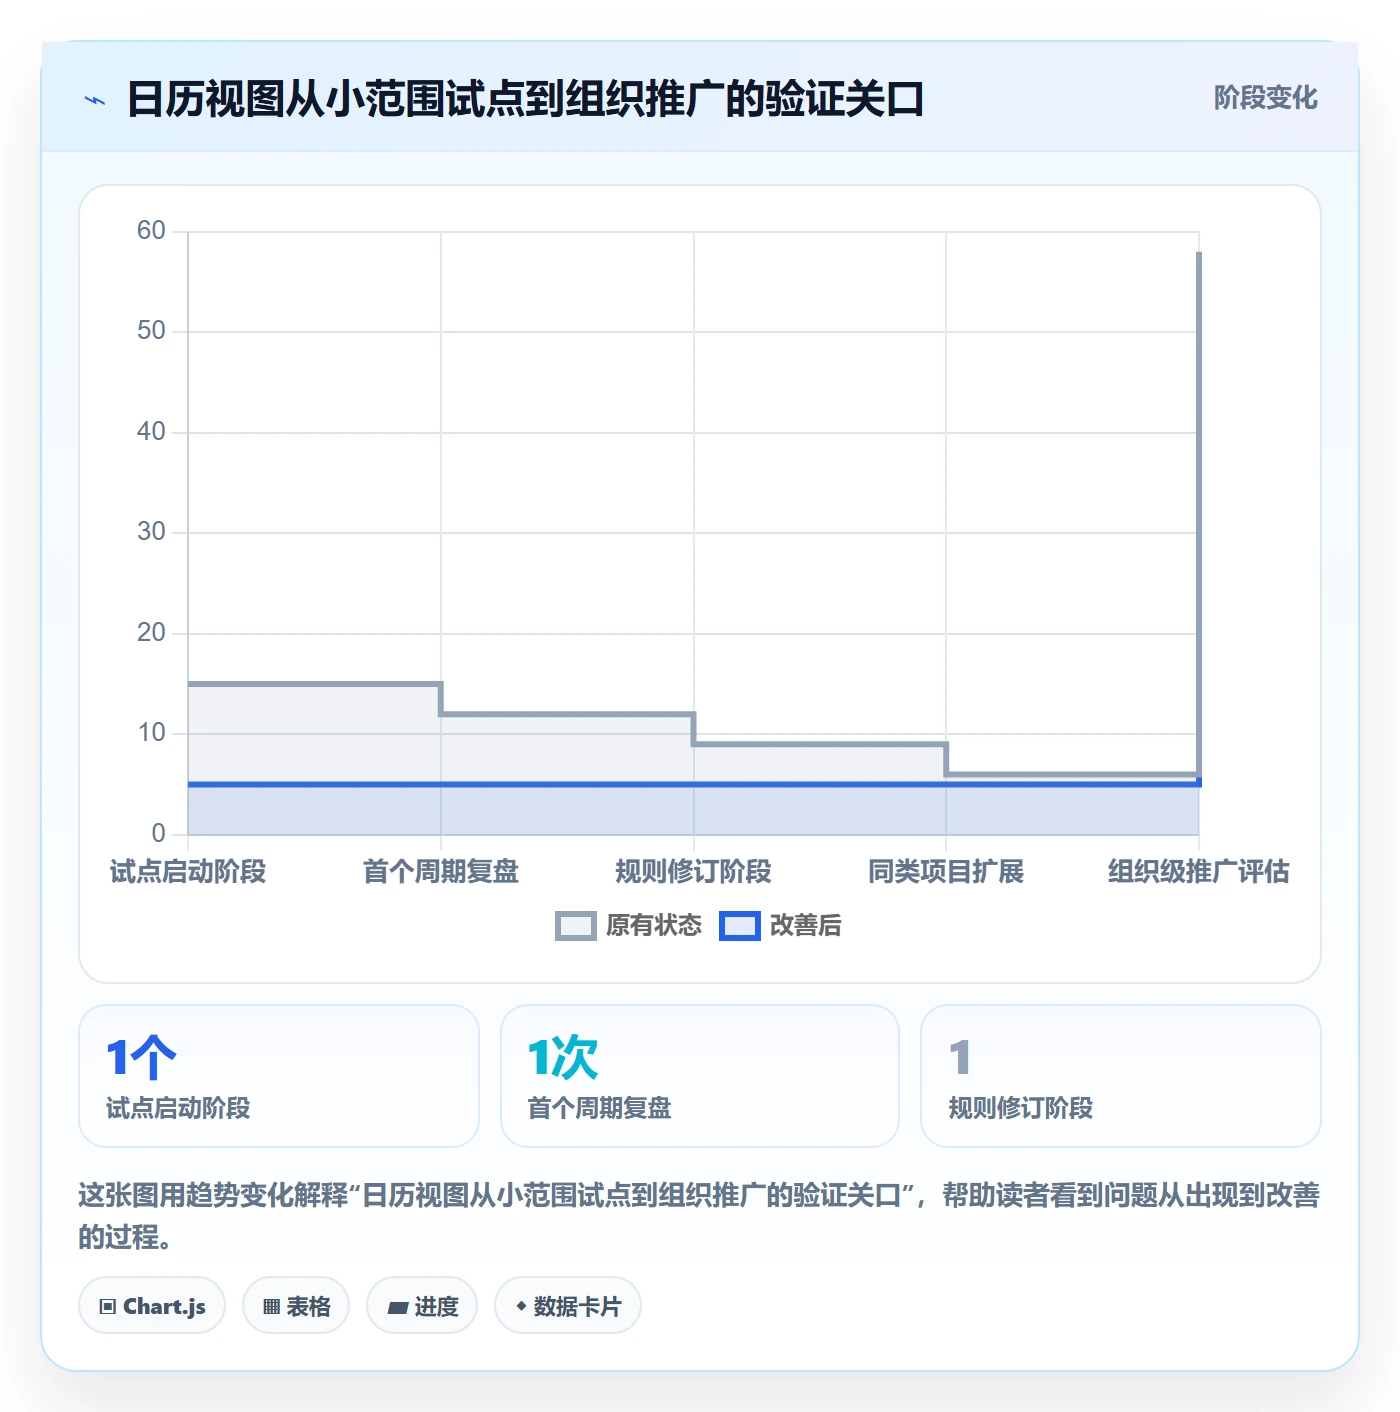Click the gray 原有状态 legend color box
The image size is (1400, 1412).
click(576, 926)
